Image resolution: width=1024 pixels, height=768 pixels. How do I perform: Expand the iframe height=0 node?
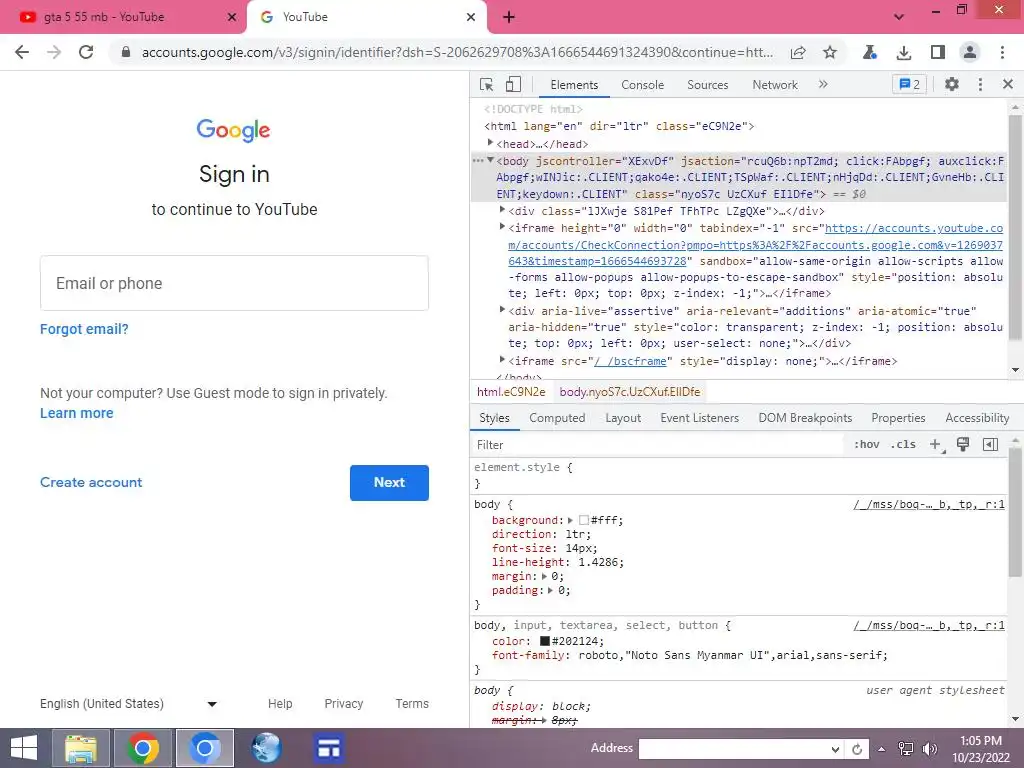(502, 227)
